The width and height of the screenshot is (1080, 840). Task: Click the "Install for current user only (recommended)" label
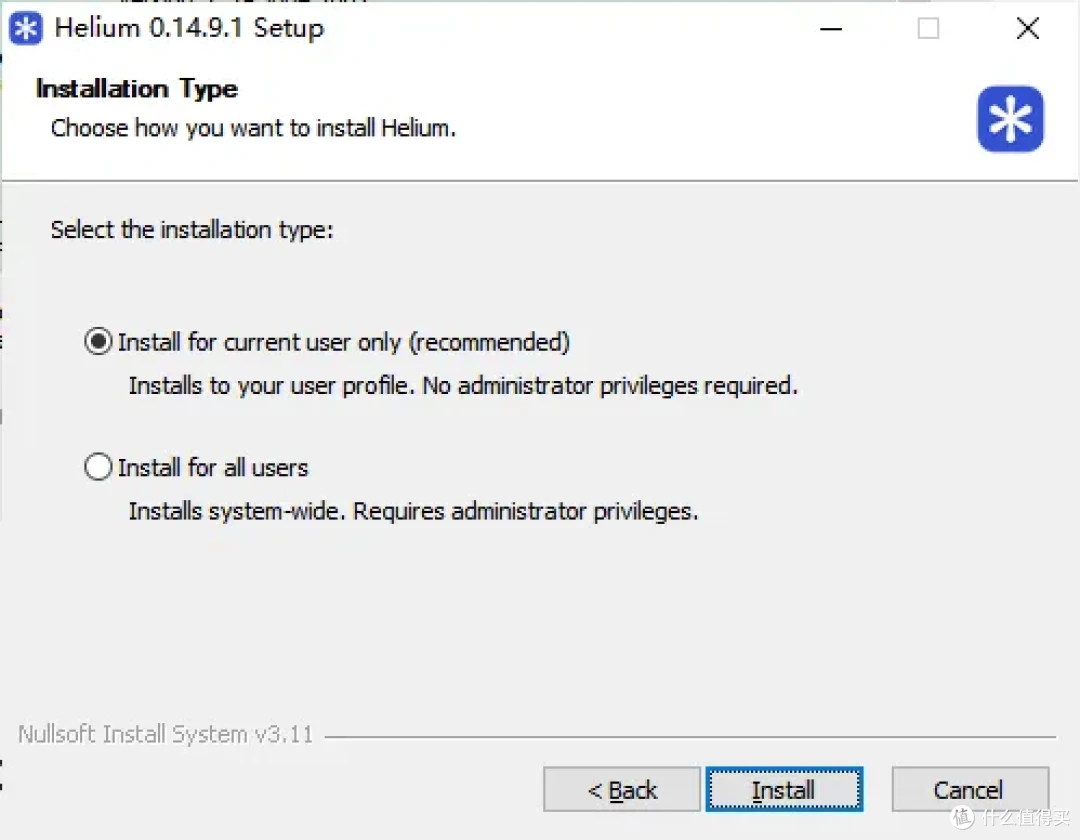[344, 342]
